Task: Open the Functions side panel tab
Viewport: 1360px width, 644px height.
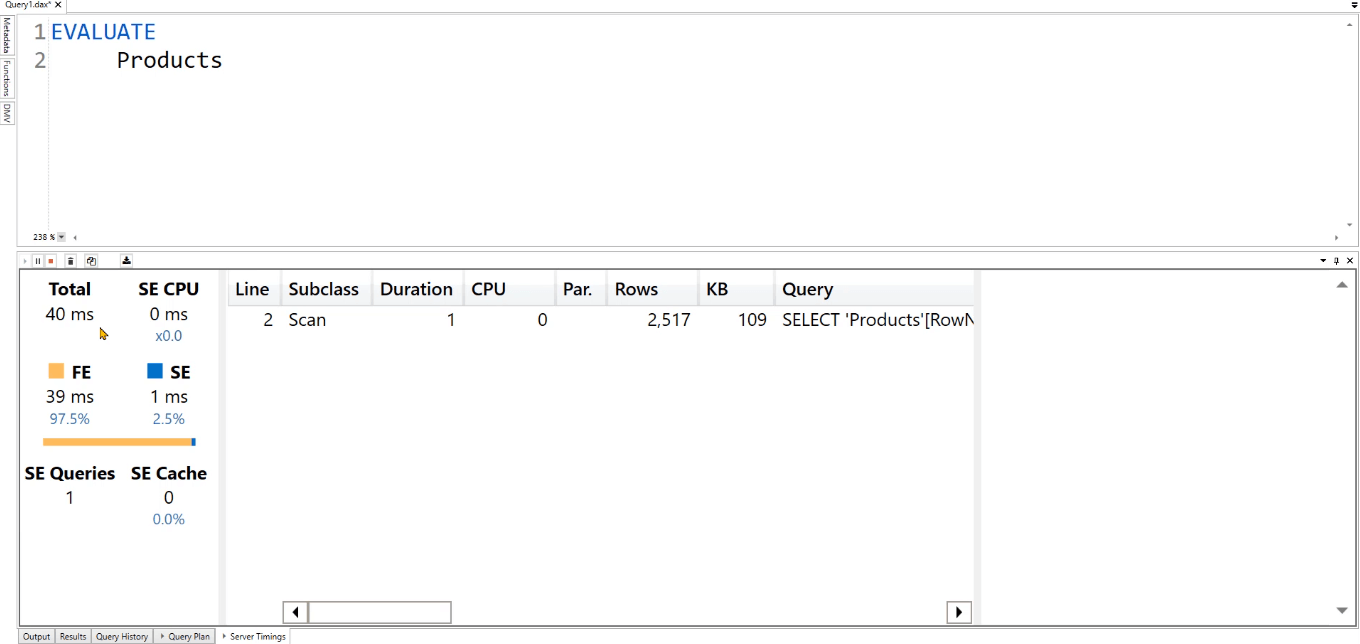Action: click(x=6, y=78)
